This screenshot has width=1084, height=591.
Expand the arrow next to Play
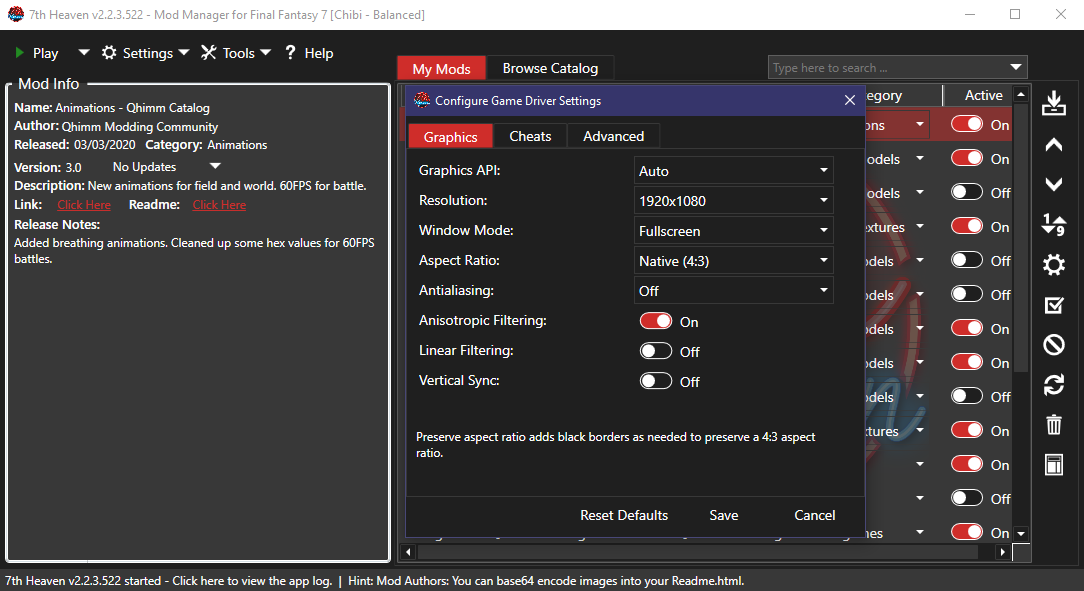point(84,53)
